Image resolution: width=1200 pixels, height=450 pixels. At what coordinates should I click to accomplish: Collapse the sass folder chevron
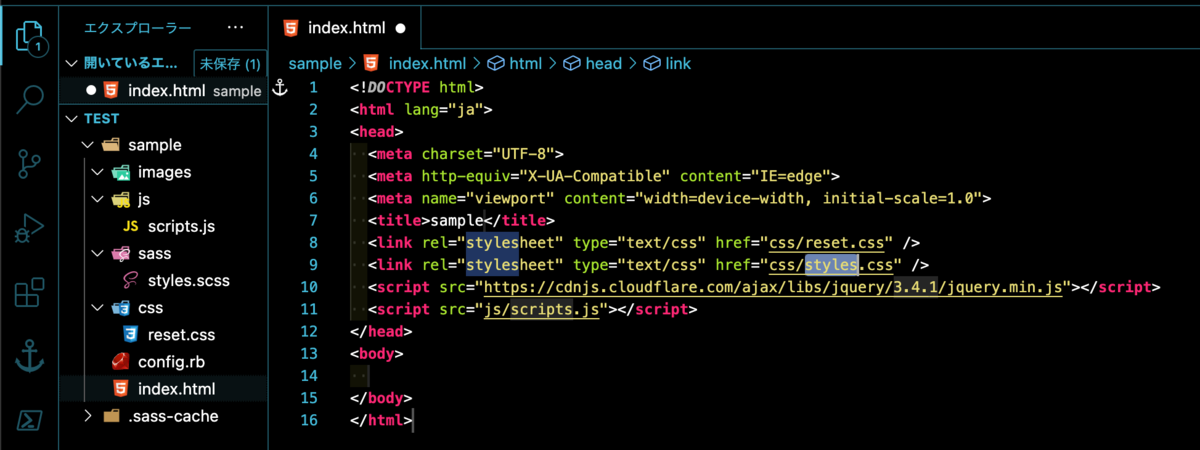tap(97, 254)
